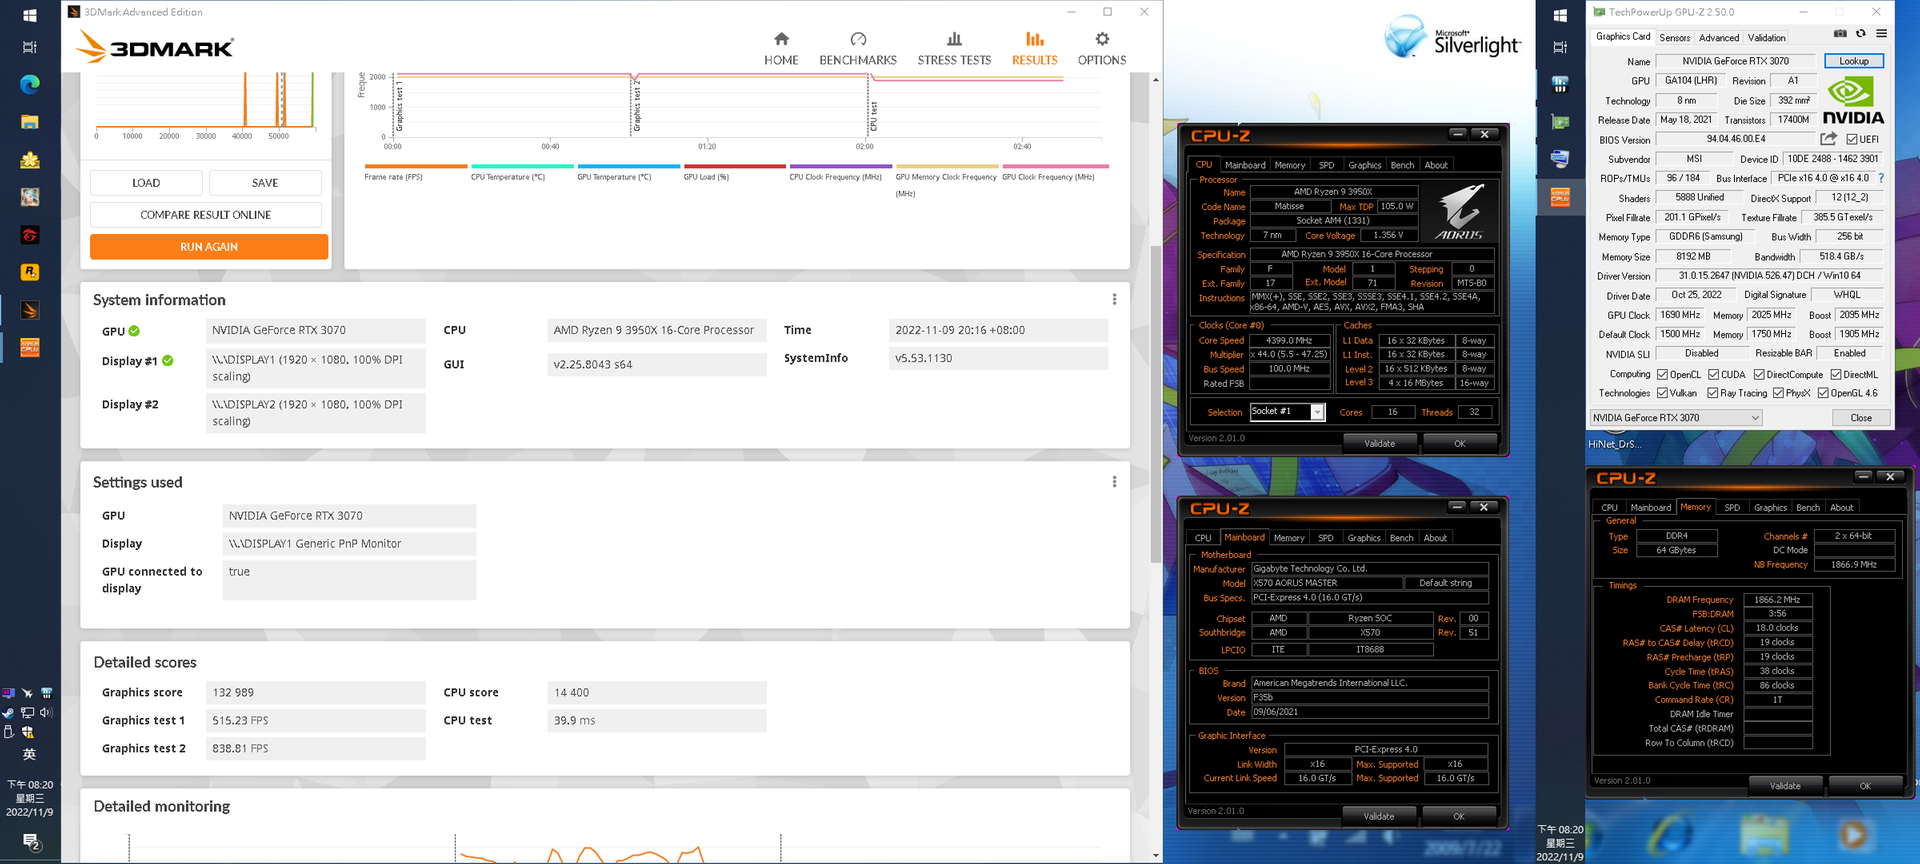The image size is (1920, 864).
Task: Open Graphics tab in the CPU-Z mainboard window
Action: pos(1364,538)
